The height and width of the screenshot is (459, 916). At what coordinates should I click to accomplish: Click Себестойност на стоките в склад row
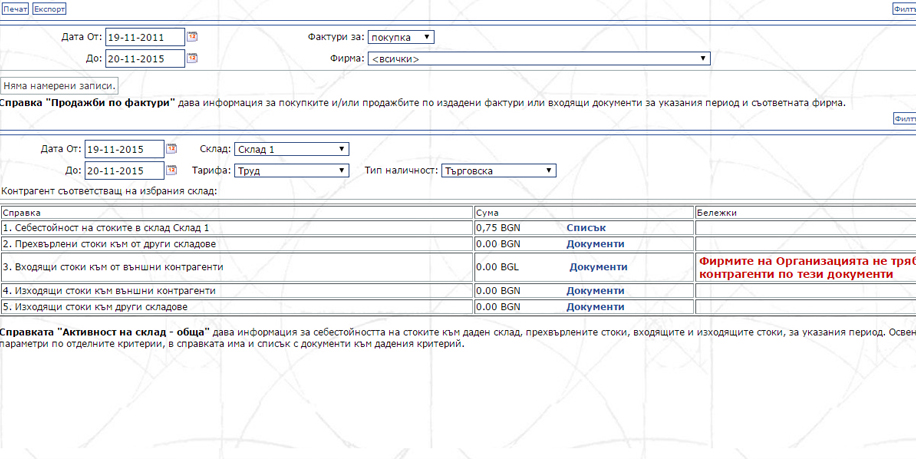coord(237,228)
